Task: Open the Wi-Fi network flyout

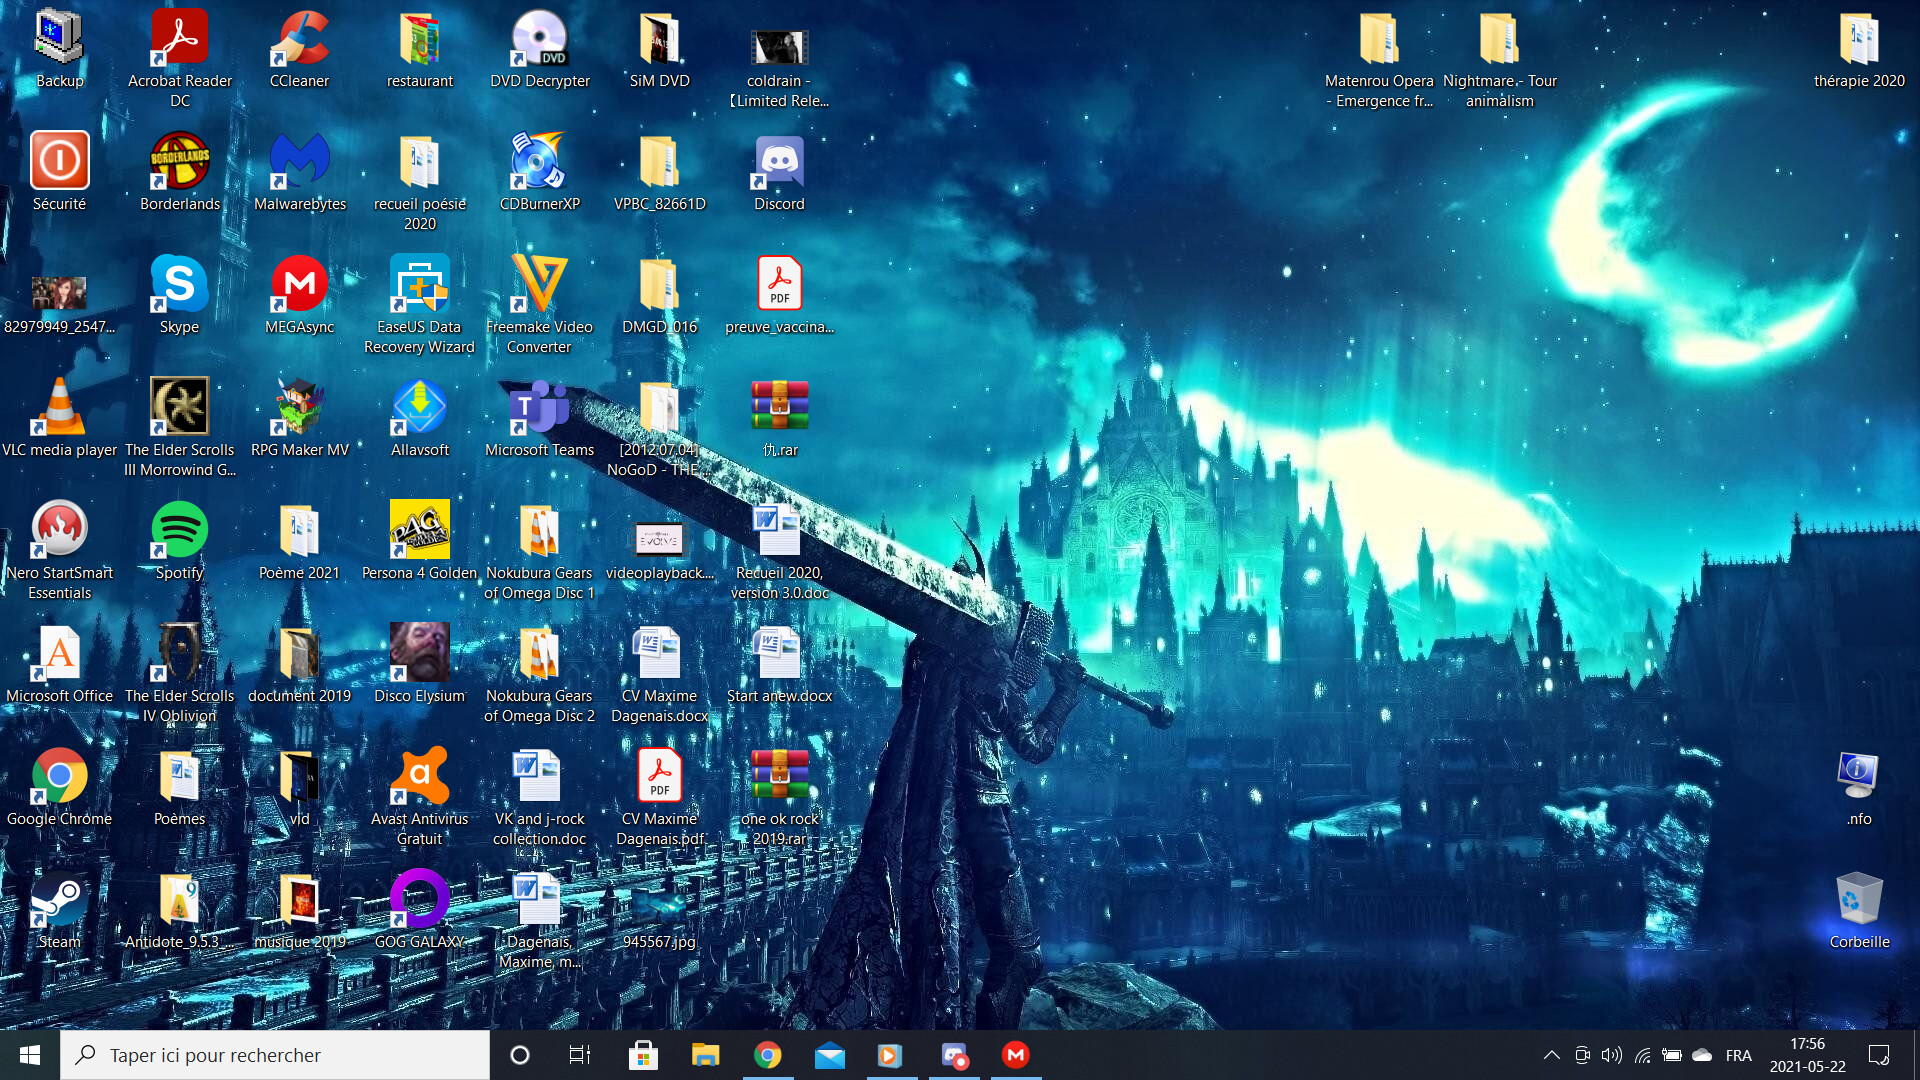Action: 1642,1055
